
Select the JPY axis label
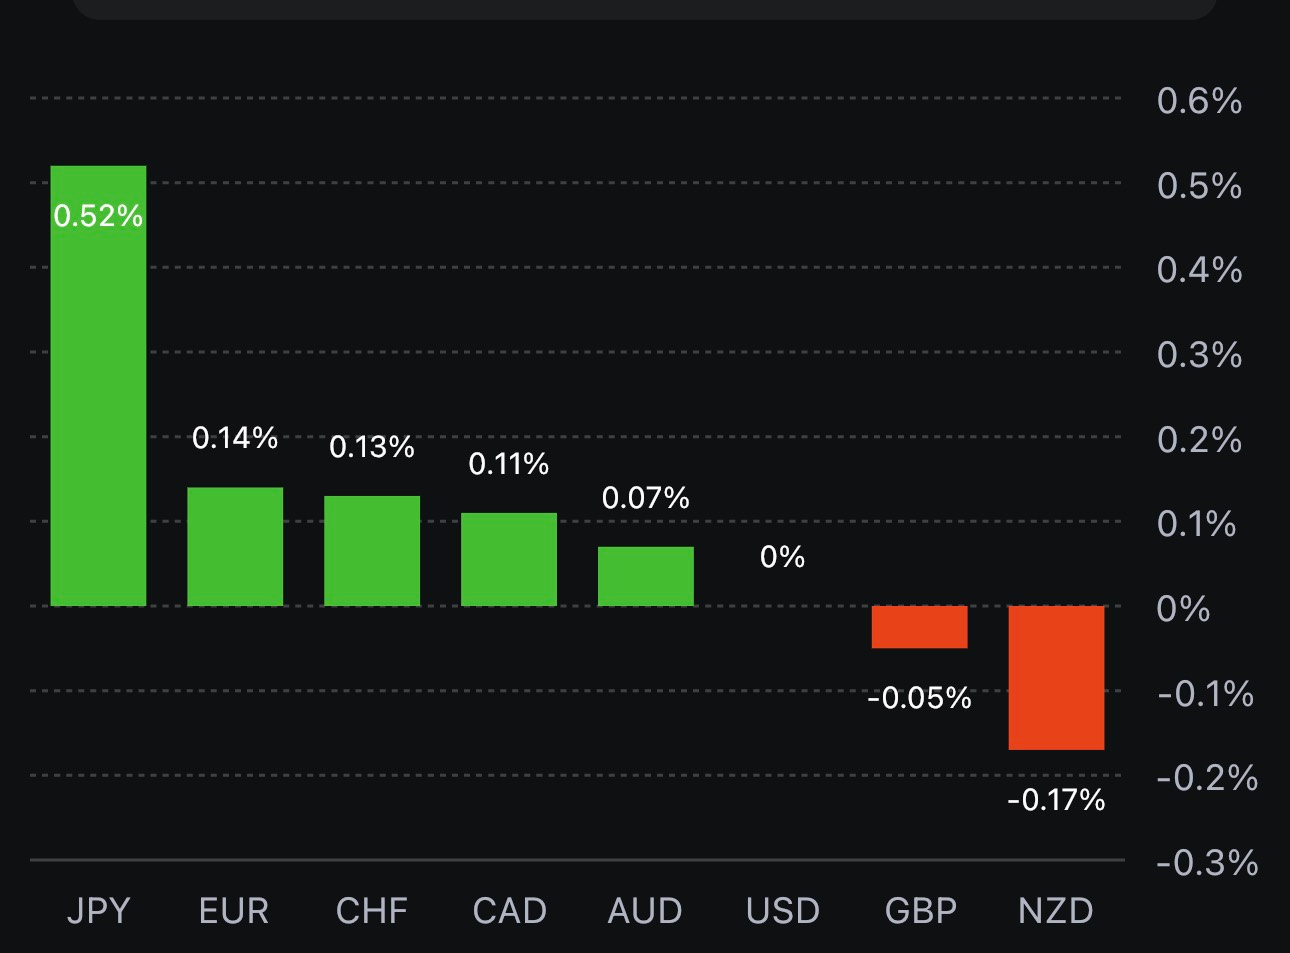[x=98, y=911]
